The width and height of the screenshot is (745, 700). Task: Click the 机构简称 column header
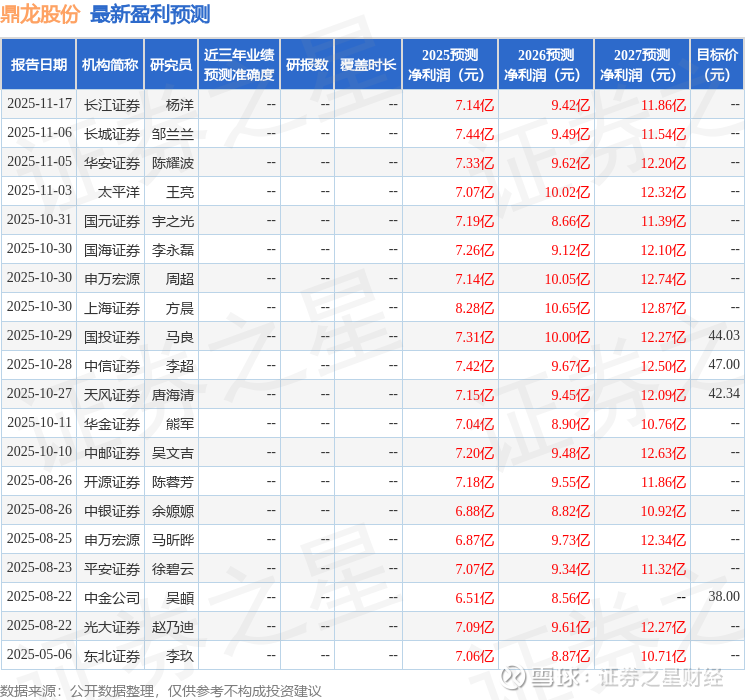coord(110,65)
